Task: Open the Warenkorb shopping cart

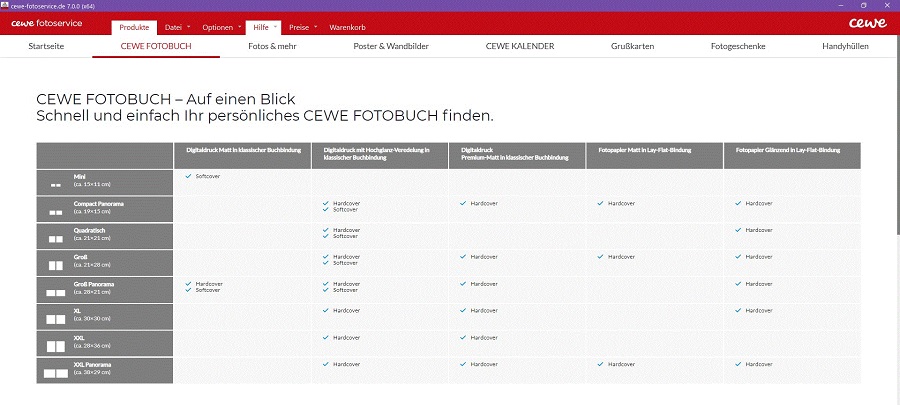Action: [347, 27]
